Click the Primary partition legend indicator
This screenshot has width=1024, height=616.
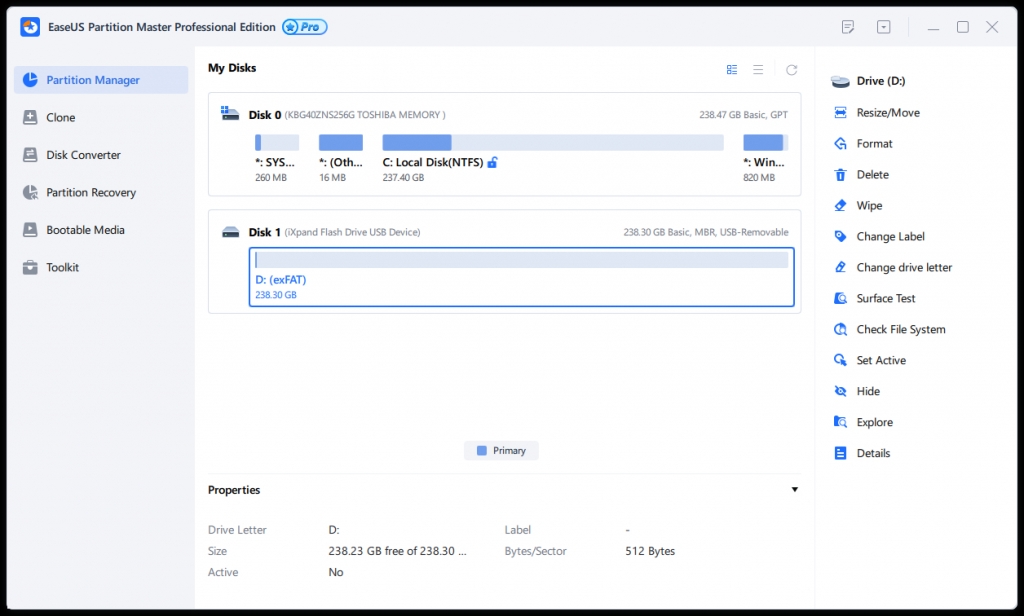(x=501, y=450)
